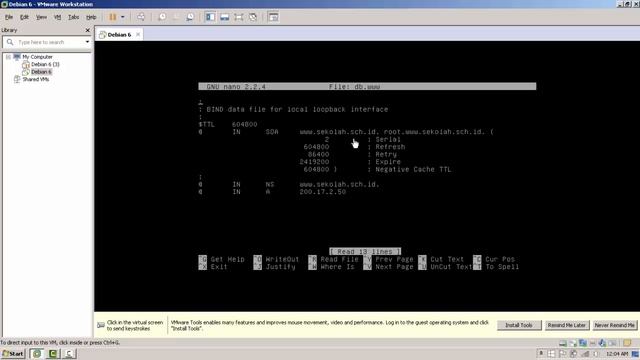Open the File menu

click(9, 17)
